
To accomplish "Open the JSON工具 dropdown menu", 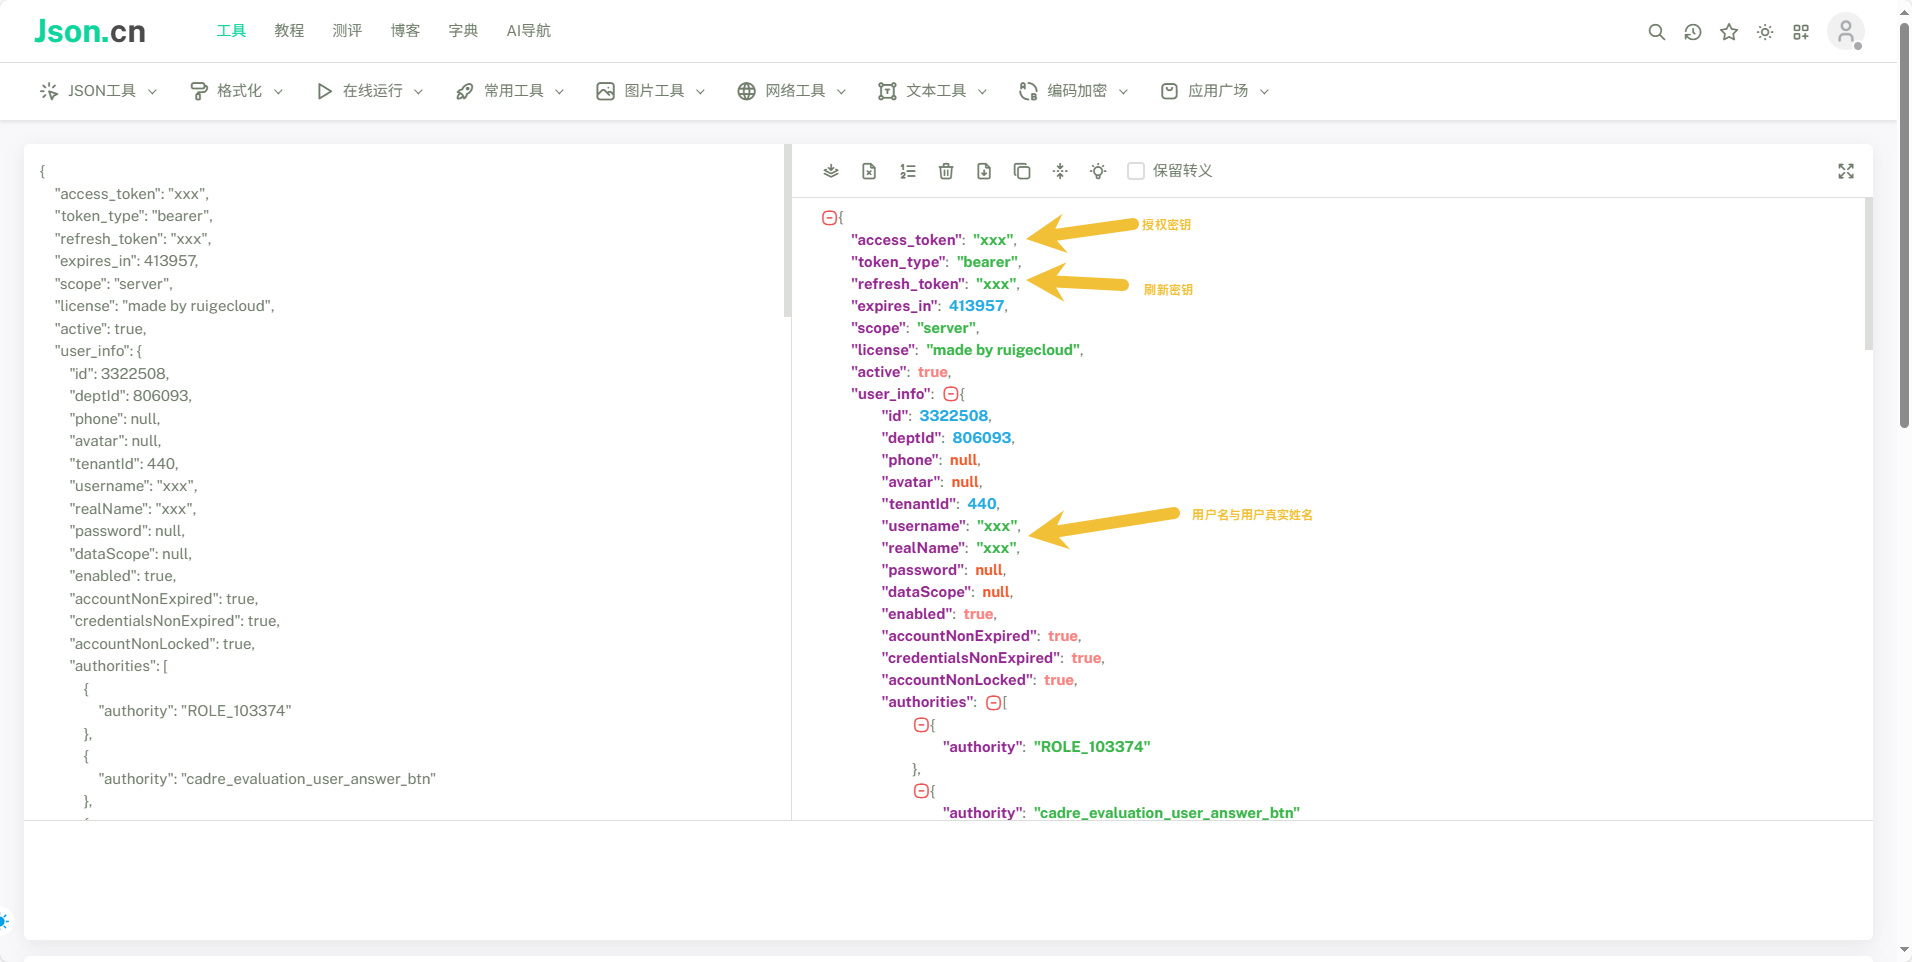I will [99, 91].
